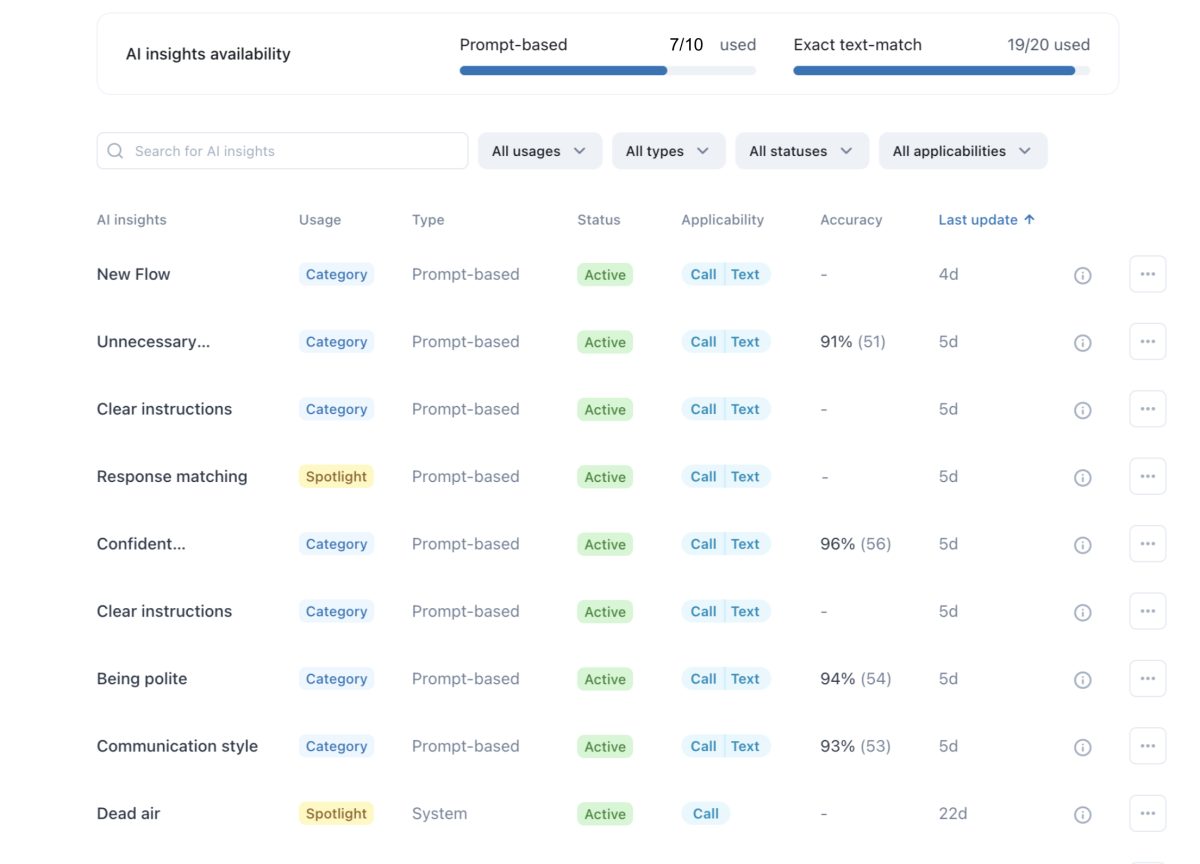Viewport: 1200px width, 864px height.
Task: Open the more options menu for New Flow
Action: pyautogui.click(x=1147, y=274)
